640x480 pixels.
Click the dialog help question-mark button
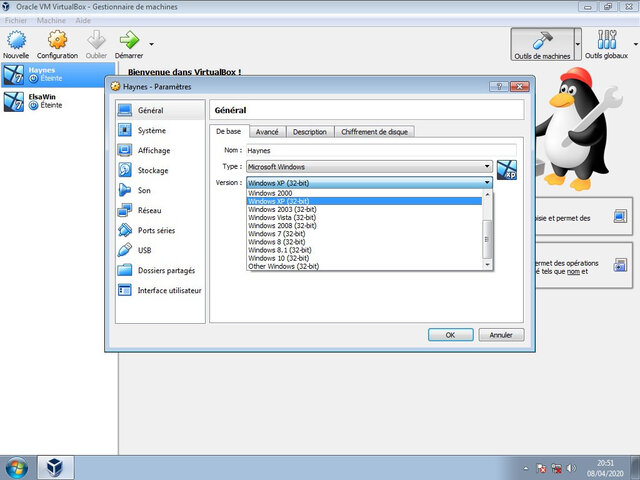(499, 87)
